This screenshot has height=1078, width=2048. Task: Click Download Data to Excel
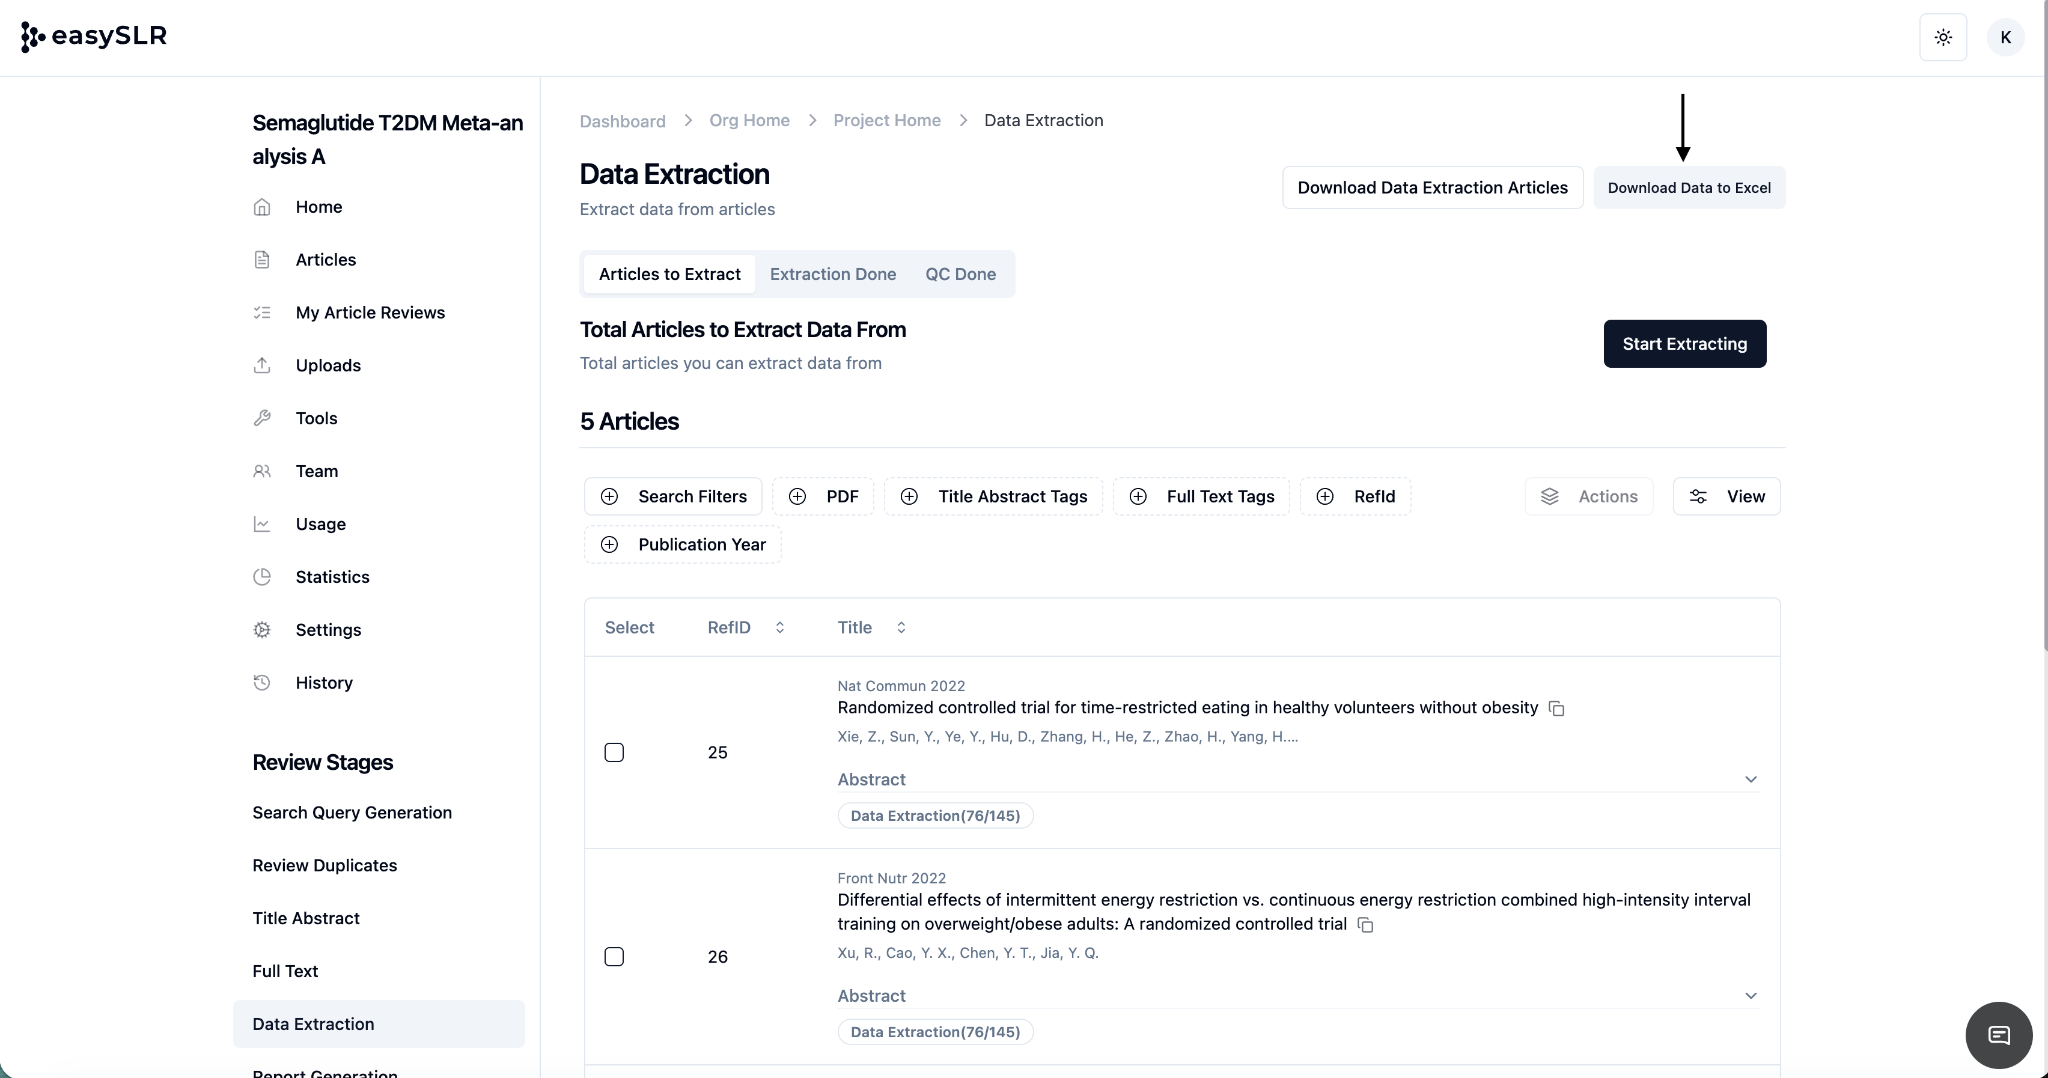1688,188
